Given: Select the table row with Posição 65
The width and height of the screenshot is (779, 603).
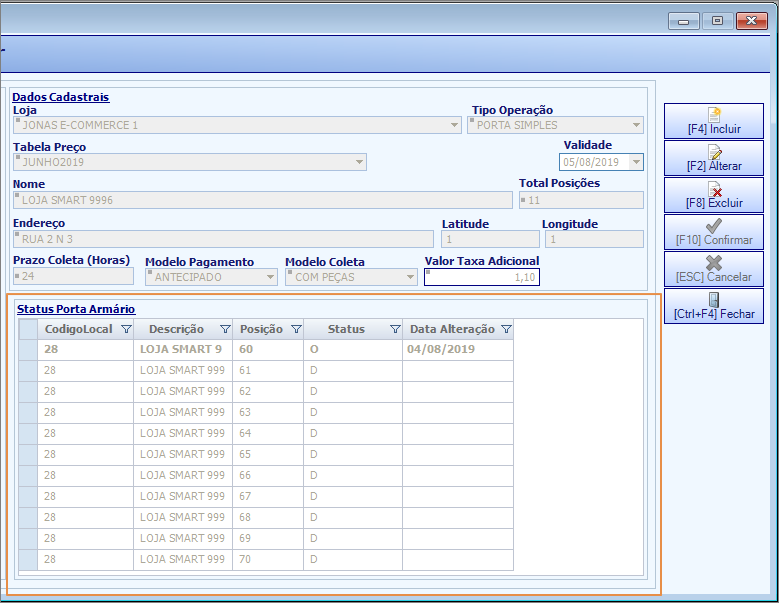Looking at the screenshot, I should (266, 454).
